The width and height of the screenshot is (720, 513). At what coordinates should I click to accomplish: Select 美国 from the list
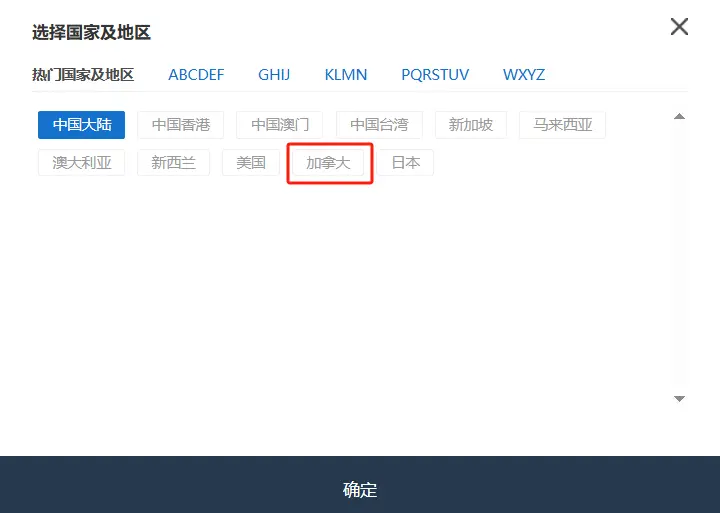251,163
